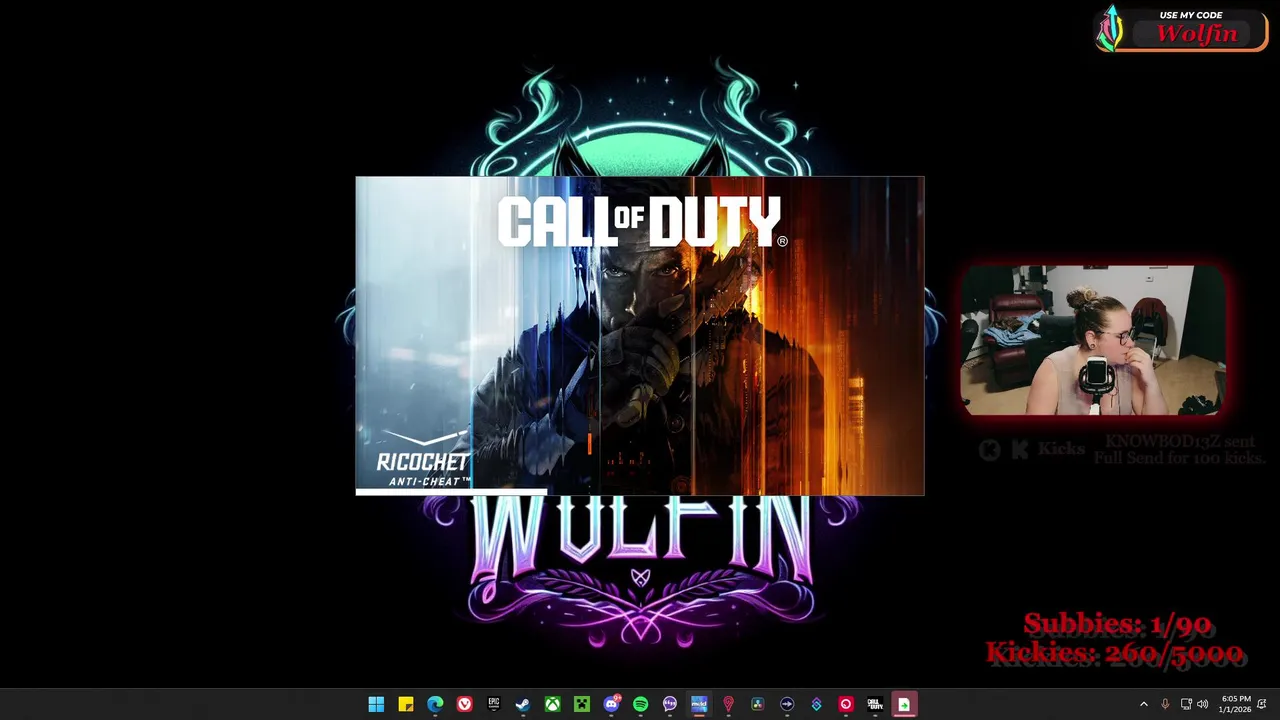The width and height of the screenshot is (1280, 720).
Task: Click the Call of Duty loading progress bar
Action: pos(640,492)
